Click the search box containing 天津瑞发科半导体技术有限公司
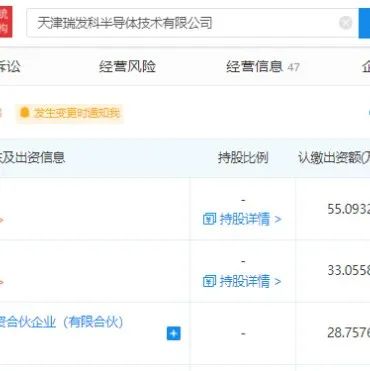Image resolution: width=370 pixels, height=371 pixels. 192,23
